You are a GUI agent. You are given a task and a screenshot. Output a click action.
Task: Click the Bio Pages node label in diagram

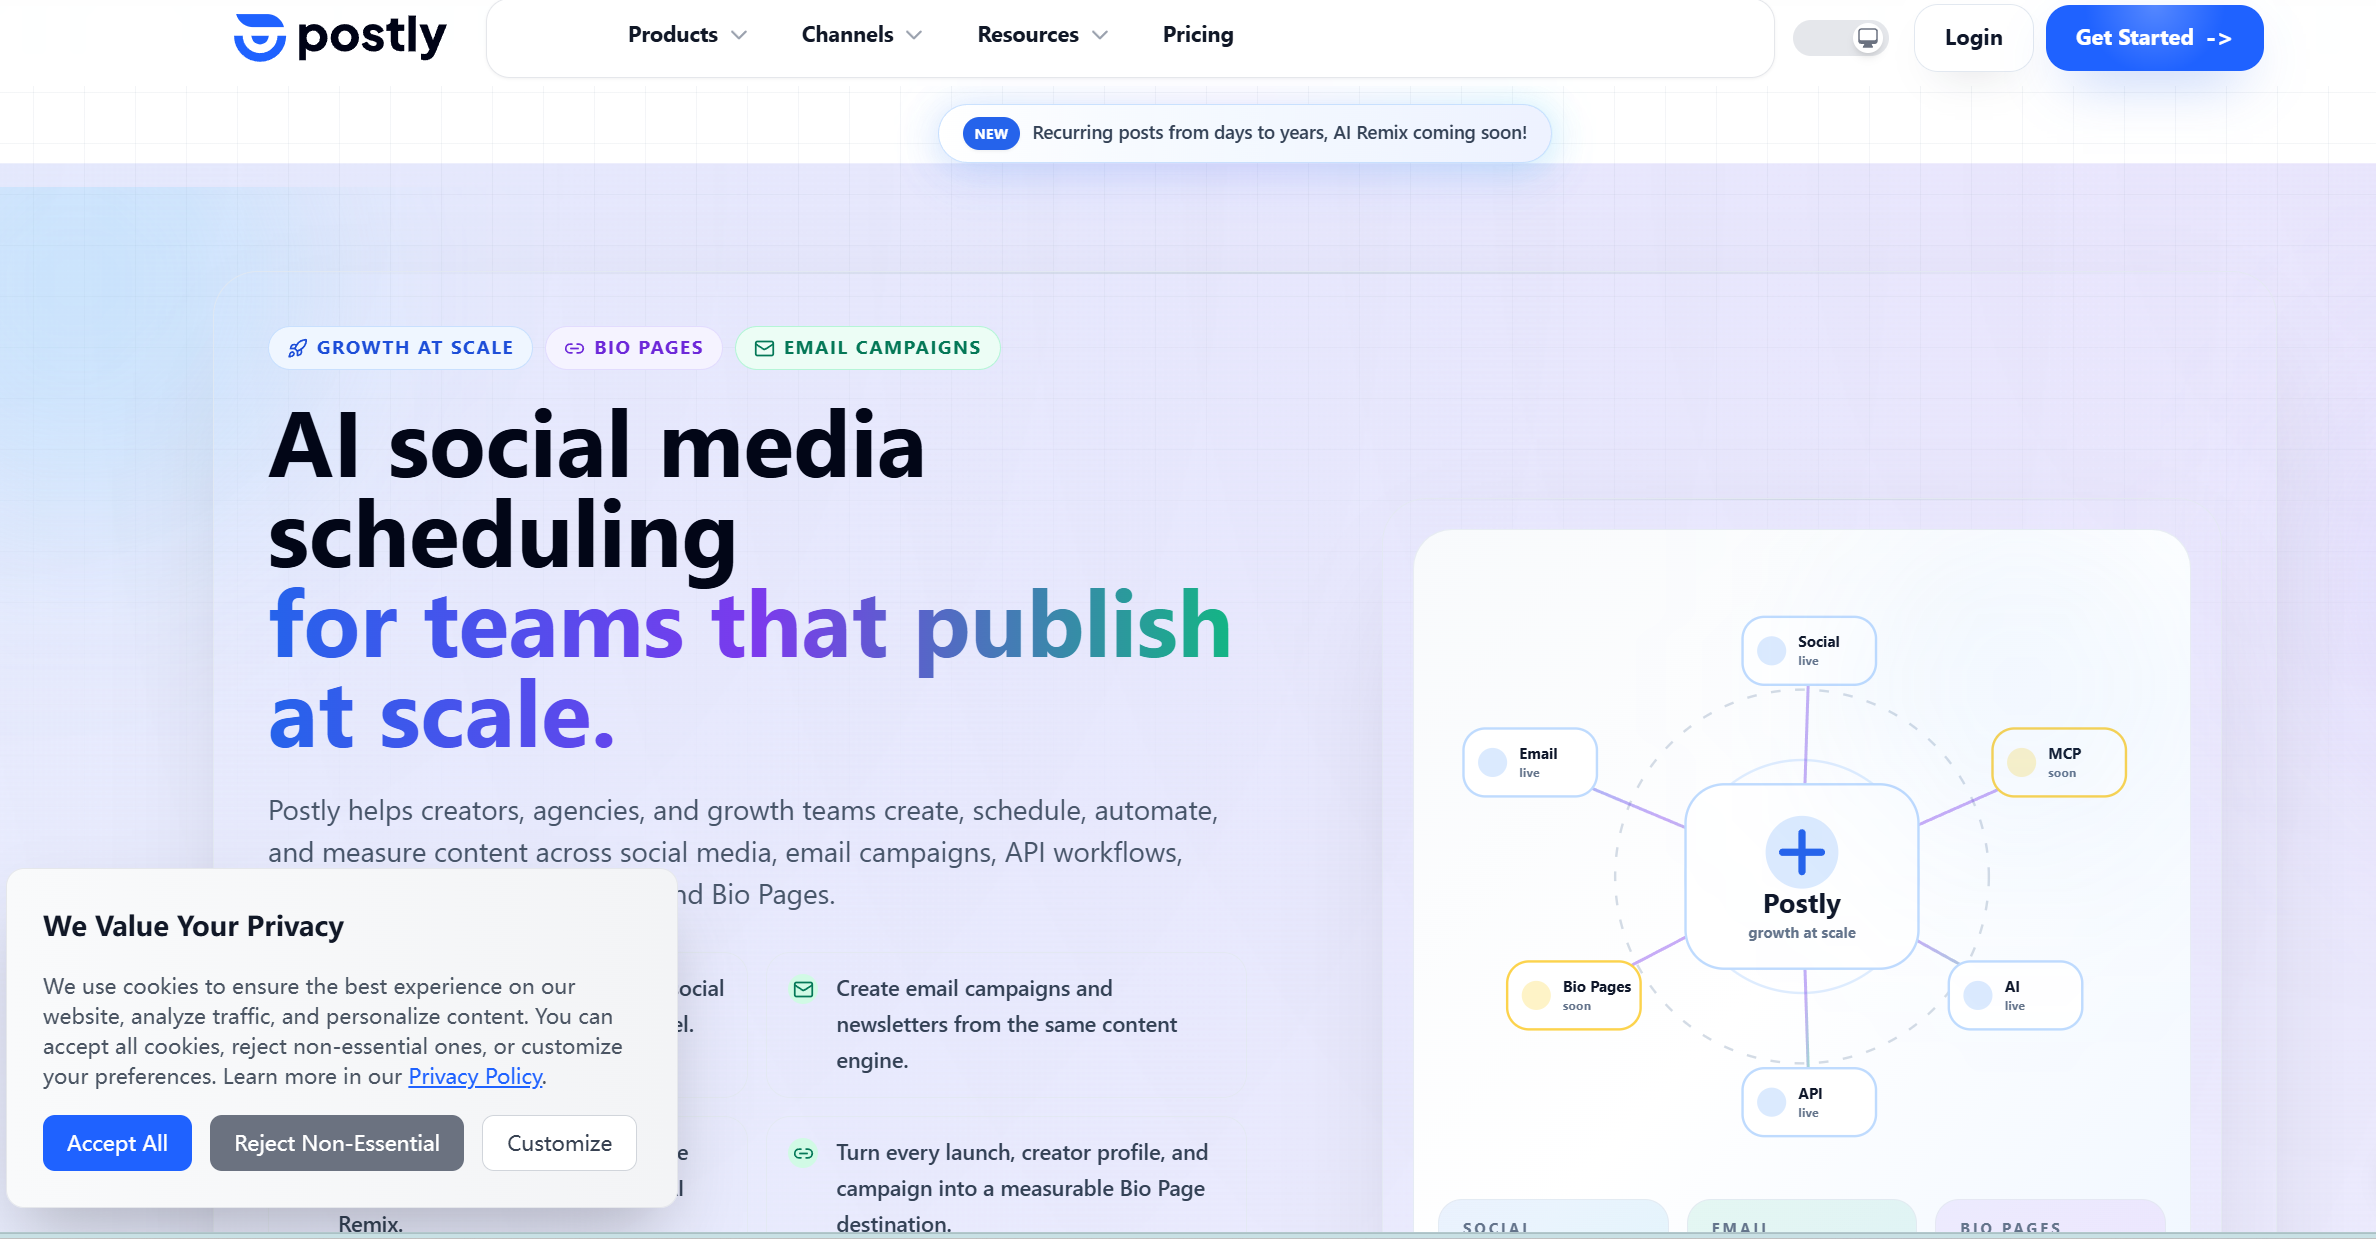(1597, 987)
